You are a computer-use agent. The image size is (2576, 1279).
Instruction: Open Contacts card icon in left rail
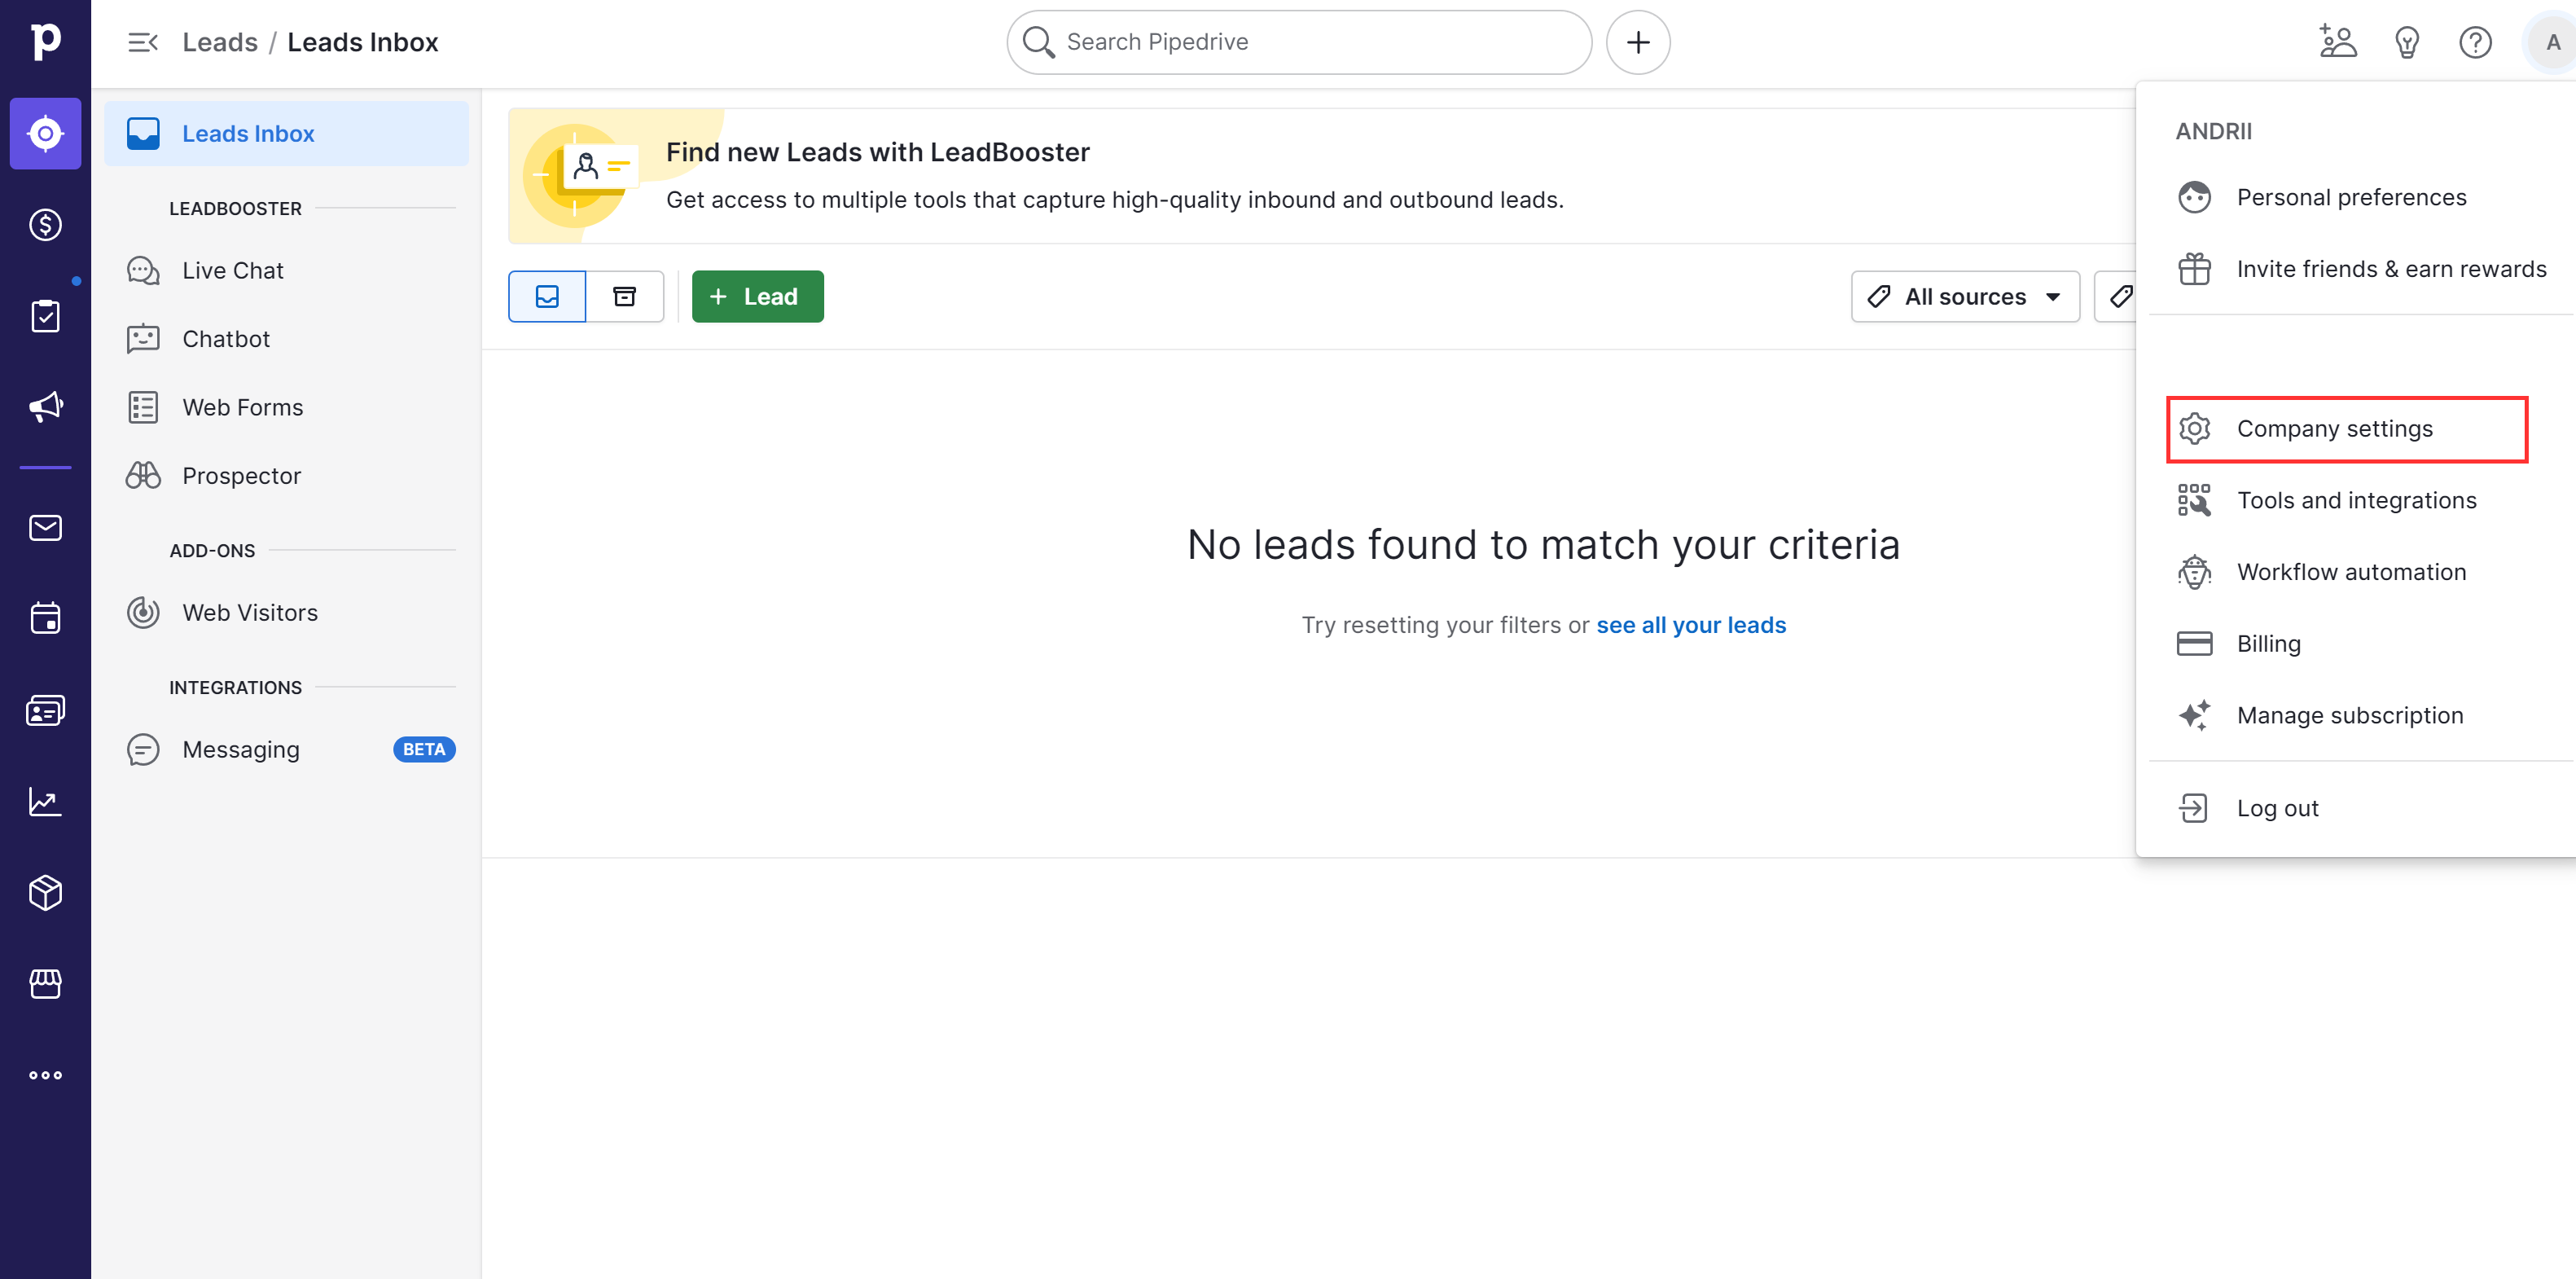point(45,710)
